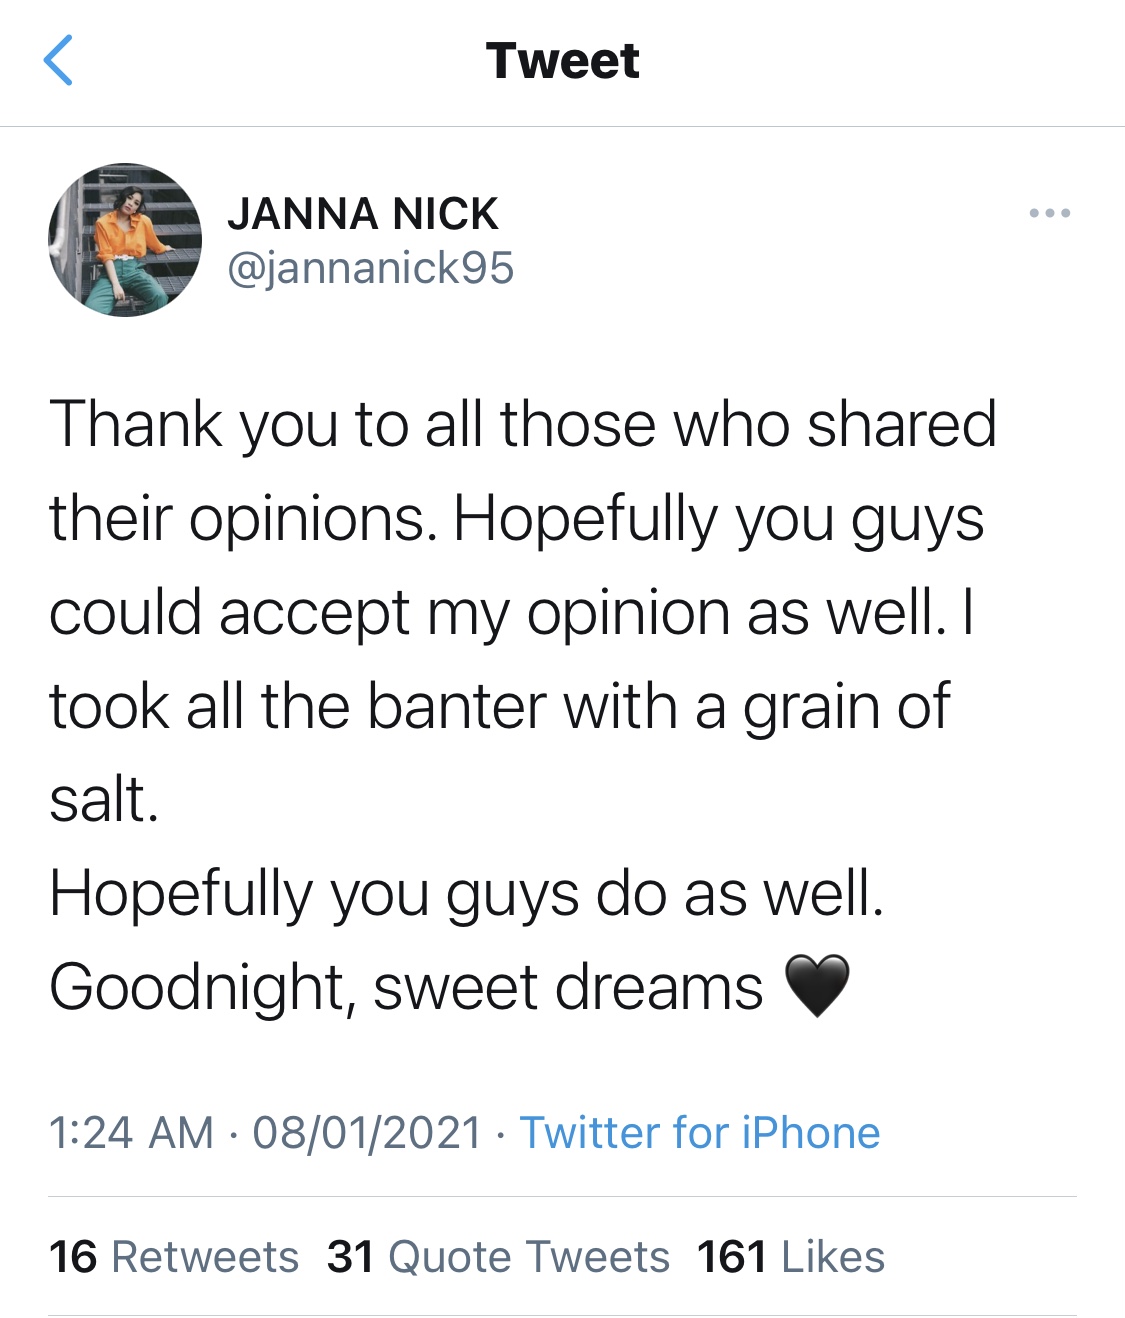View the 16 Retweets list
The width and height of the screenshot is (1125, 1318).
(x=174, y=1257)
